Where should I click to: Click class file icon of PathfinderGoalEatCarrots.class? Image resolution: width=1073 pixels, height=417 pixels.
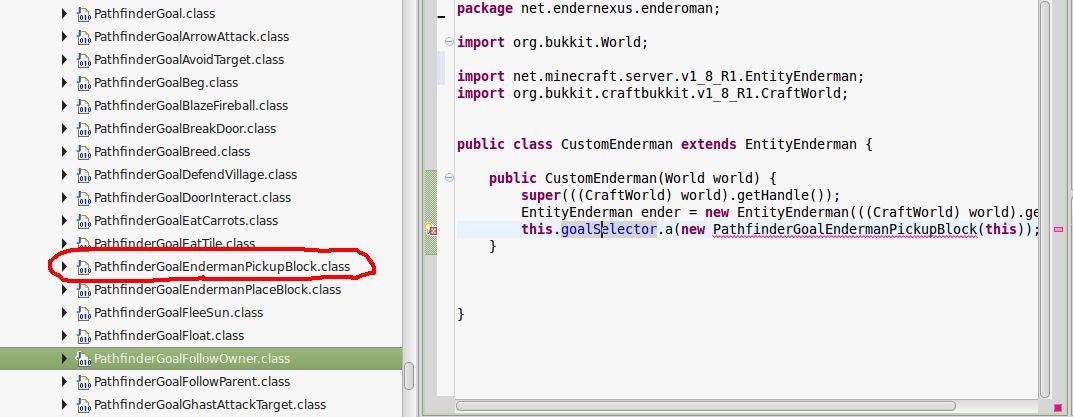pos(83,222)
